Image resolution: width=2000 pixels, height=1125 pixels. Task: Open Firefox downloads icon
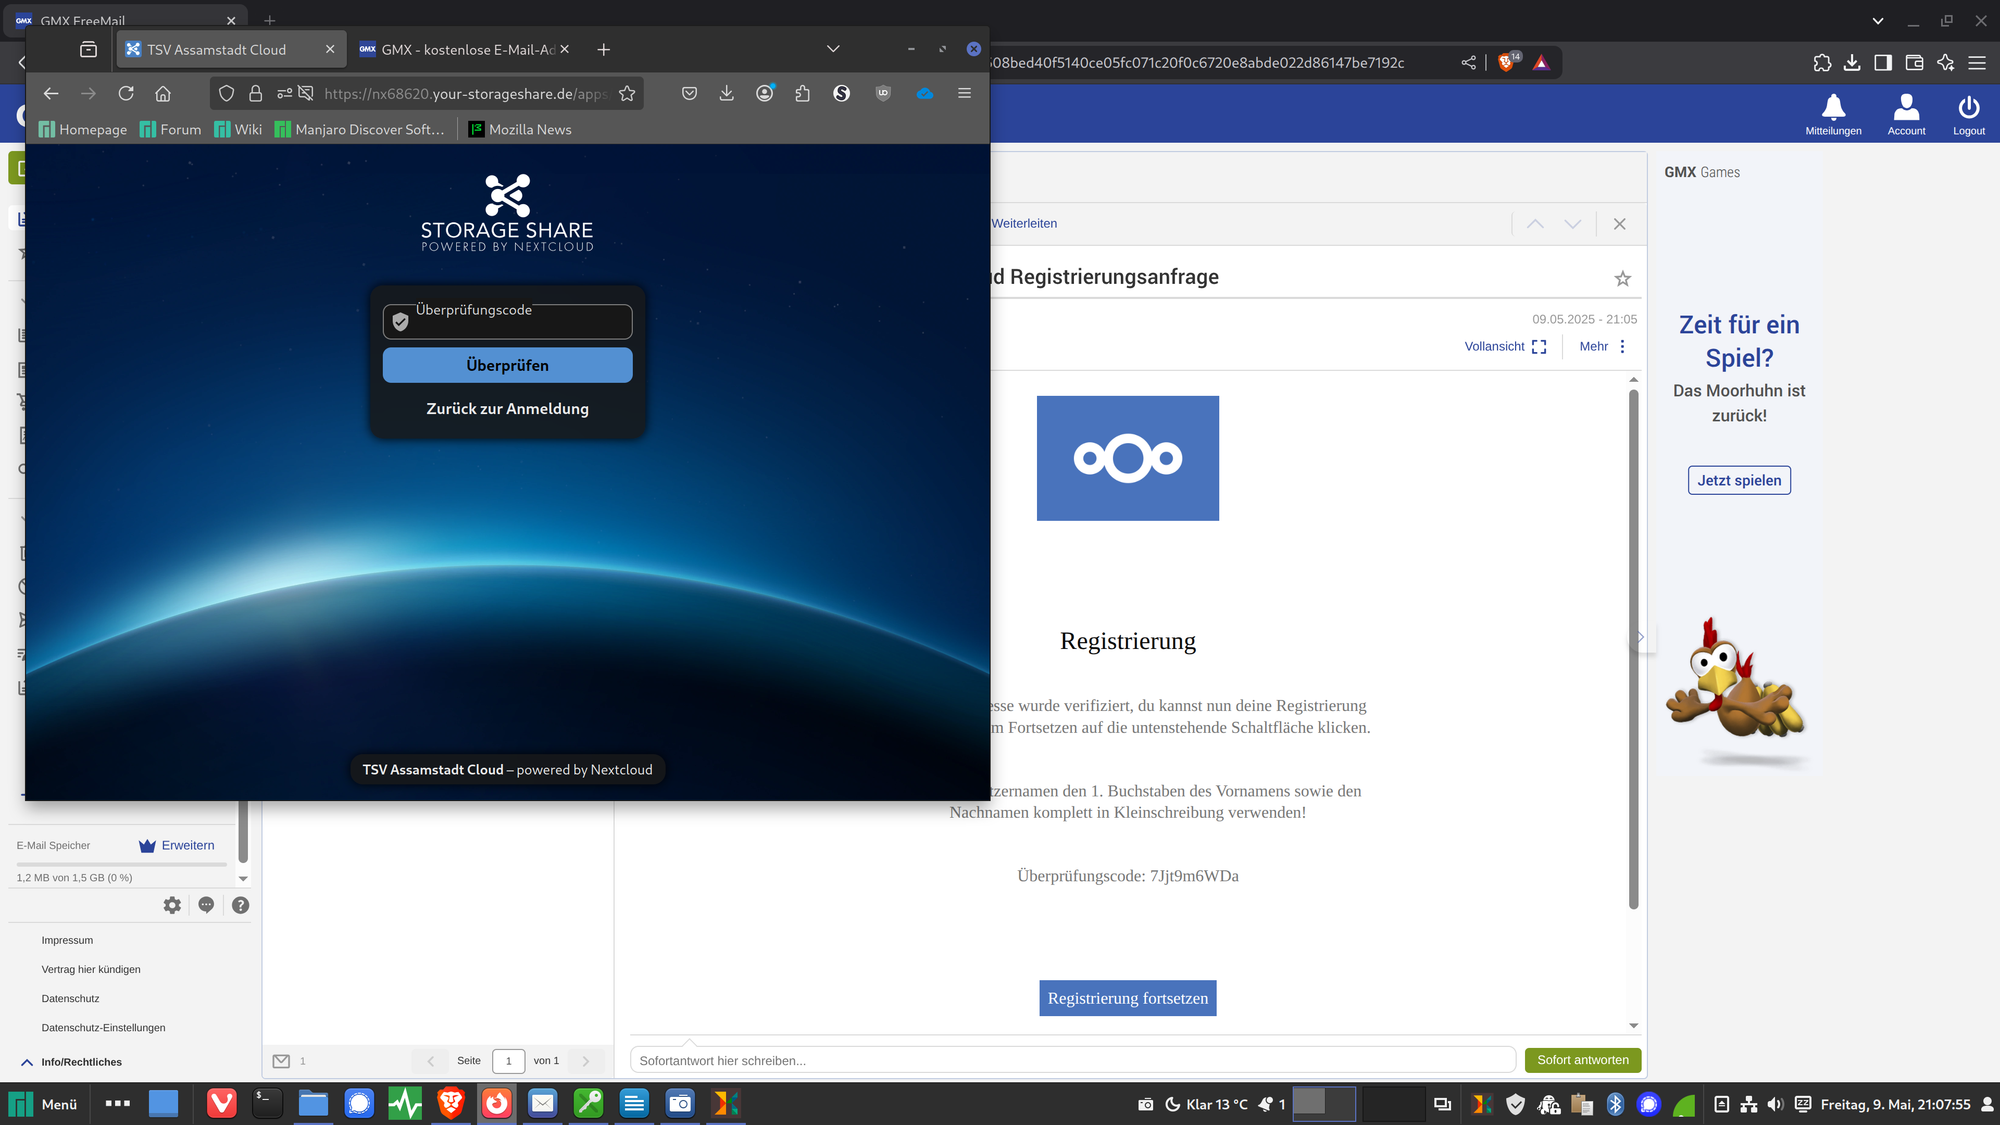coord(727,93)
